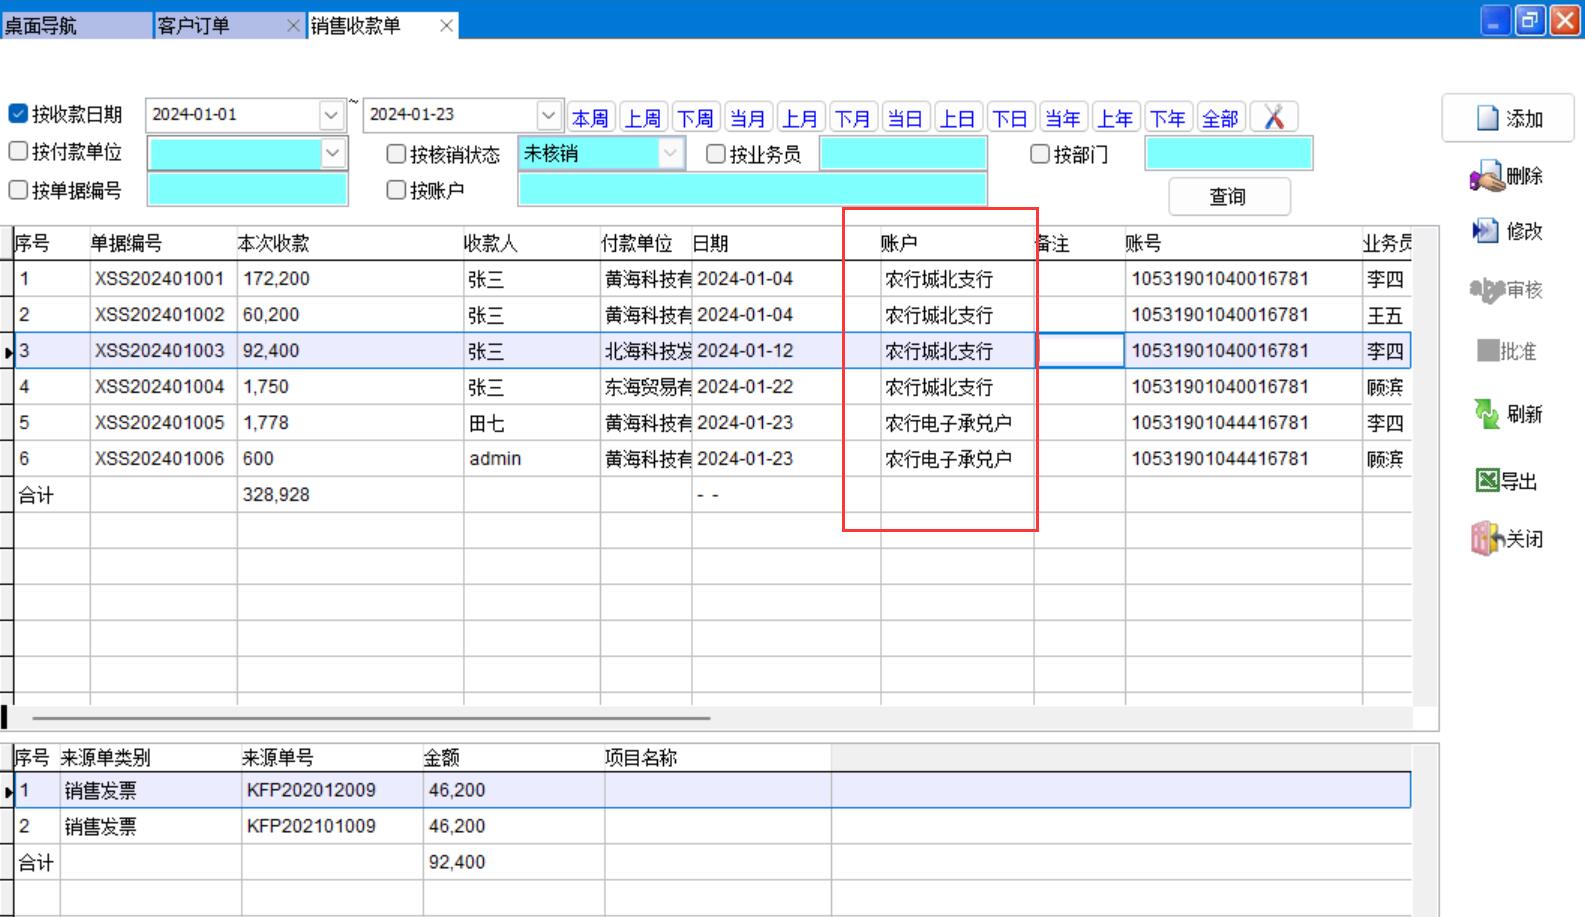Click the 本周 quick date link

[x=590, y=119]
